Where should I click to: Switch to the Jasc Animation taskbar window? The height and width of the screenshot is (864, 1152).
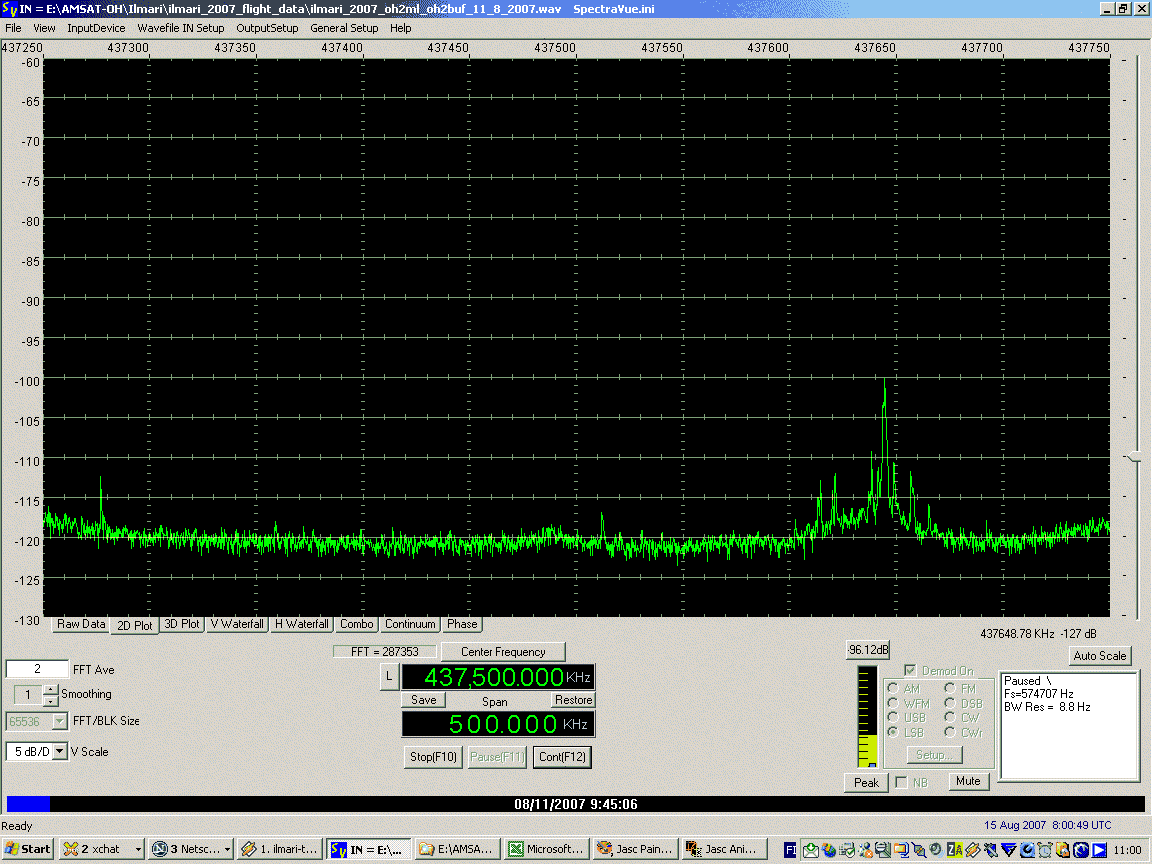(x=724, y=849)
